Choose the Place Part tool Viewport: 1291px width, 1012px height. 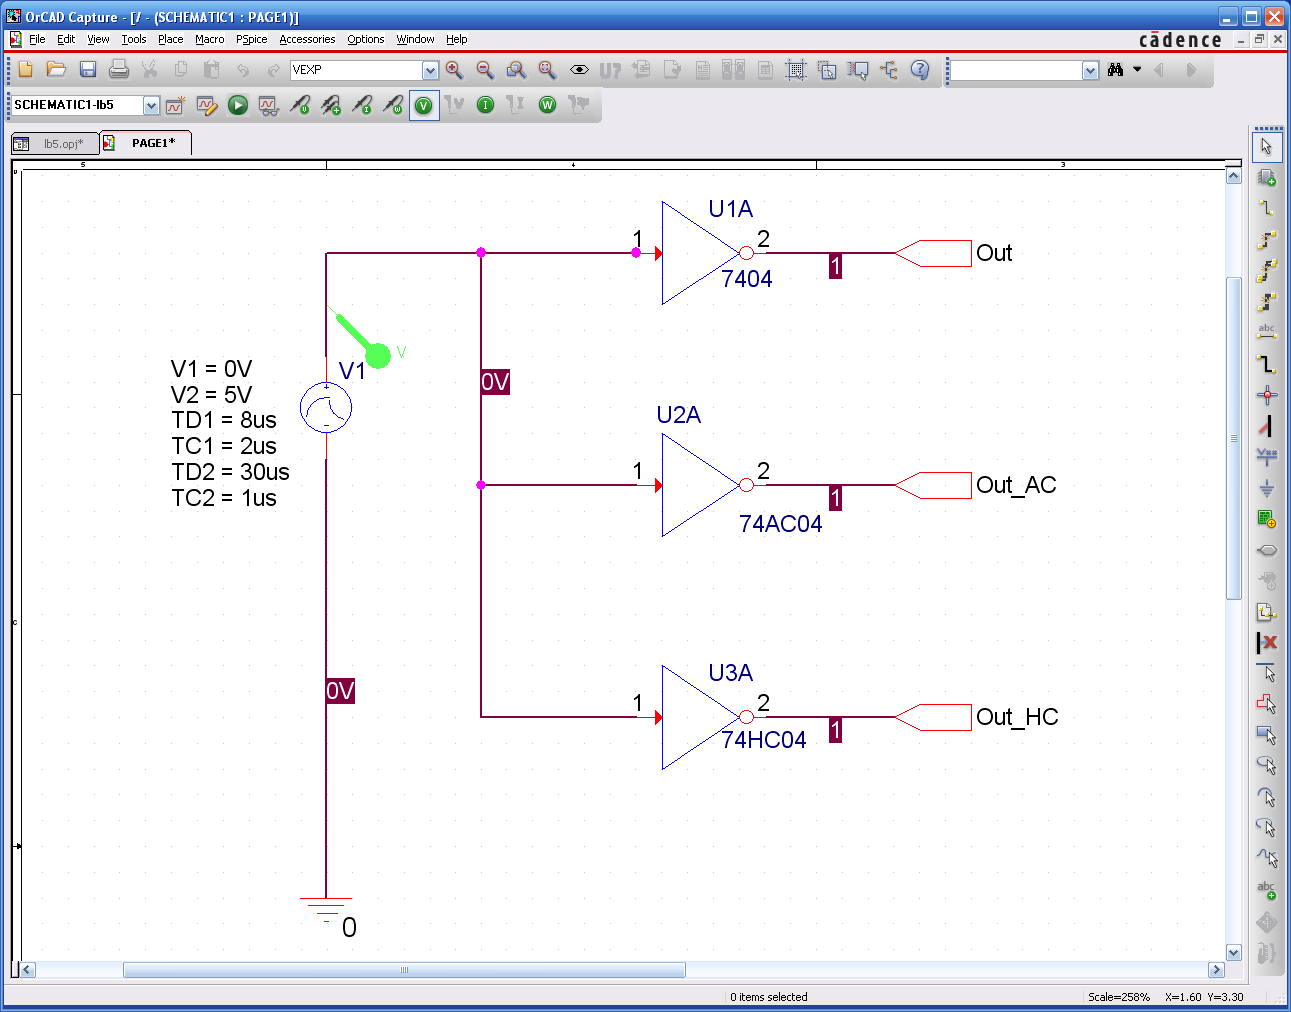click(1267, 178)
